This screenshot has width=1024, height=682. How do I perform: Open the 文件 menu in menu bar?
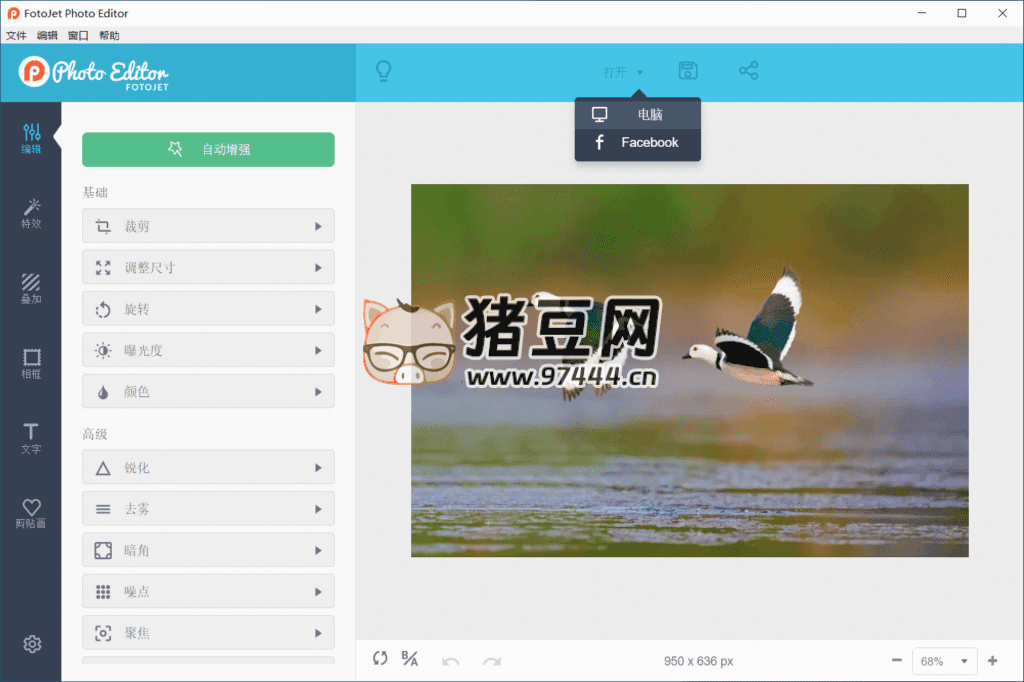tap(16, 35)
